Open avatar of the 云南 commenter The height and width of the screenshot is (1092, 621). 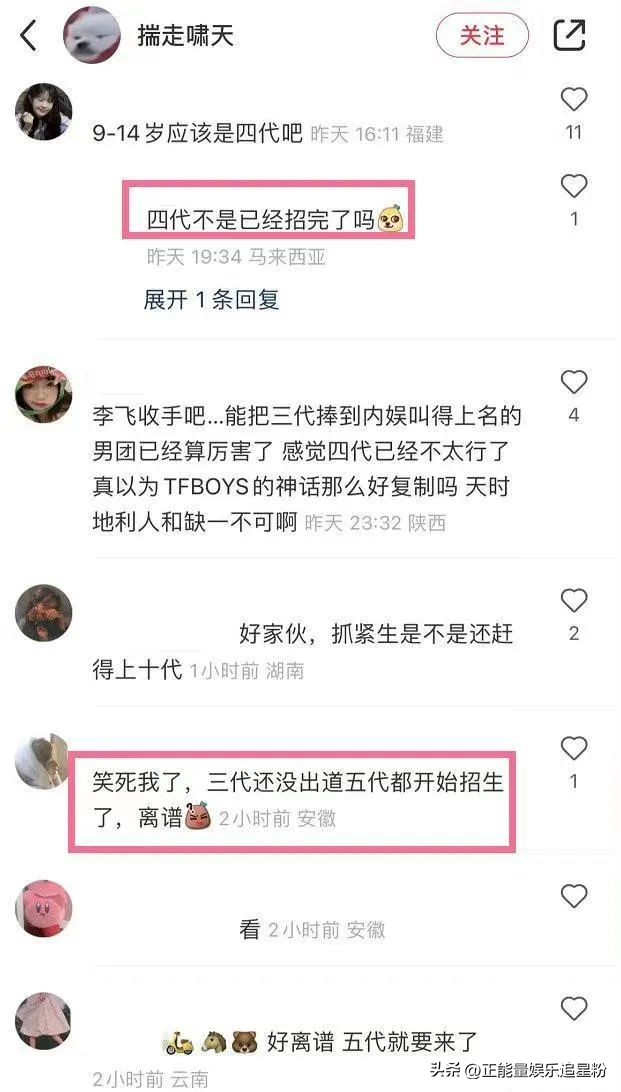click(43, 1020)
